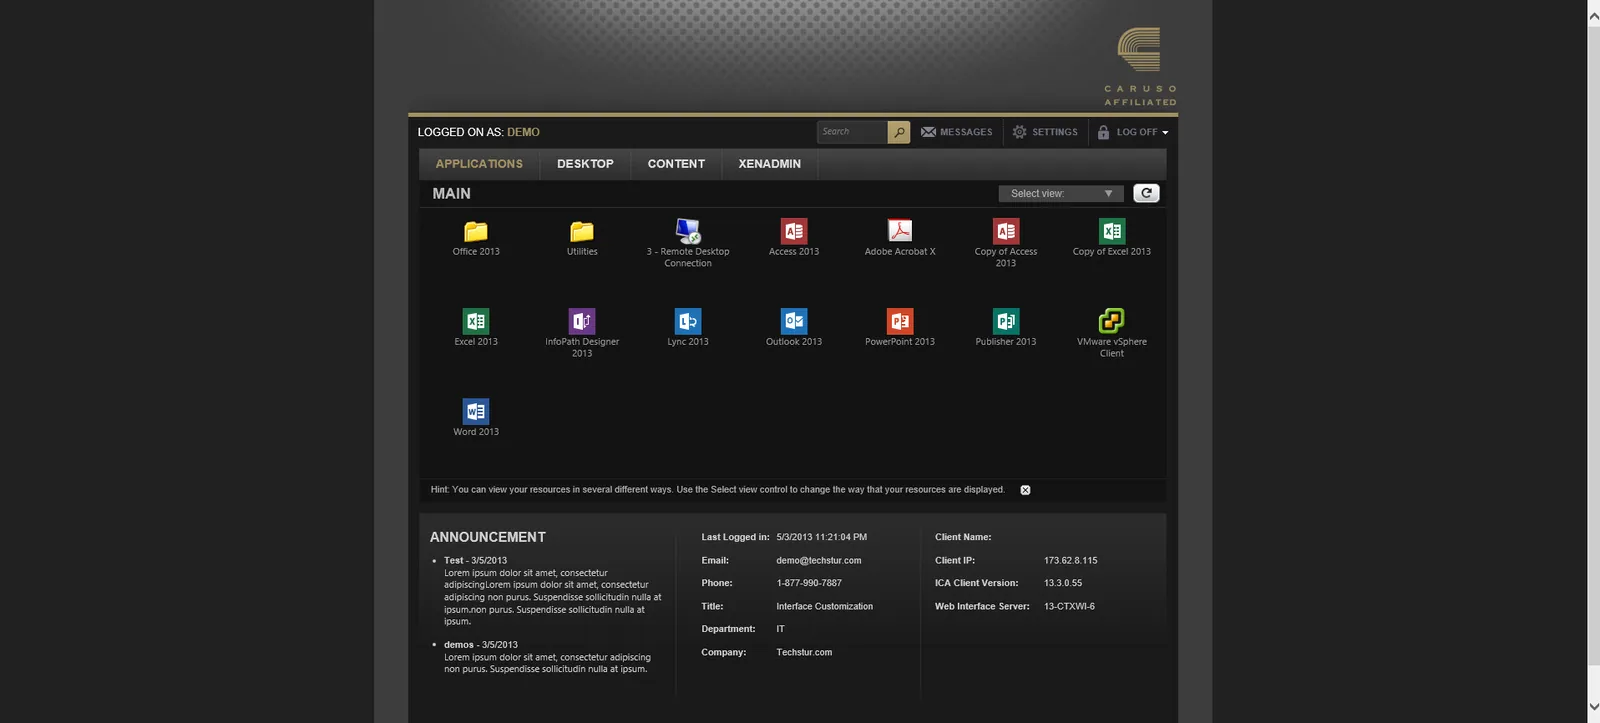Switch to the Applications tab
The width and height of the screenshot is (1600, 723).
click(479, 164)
